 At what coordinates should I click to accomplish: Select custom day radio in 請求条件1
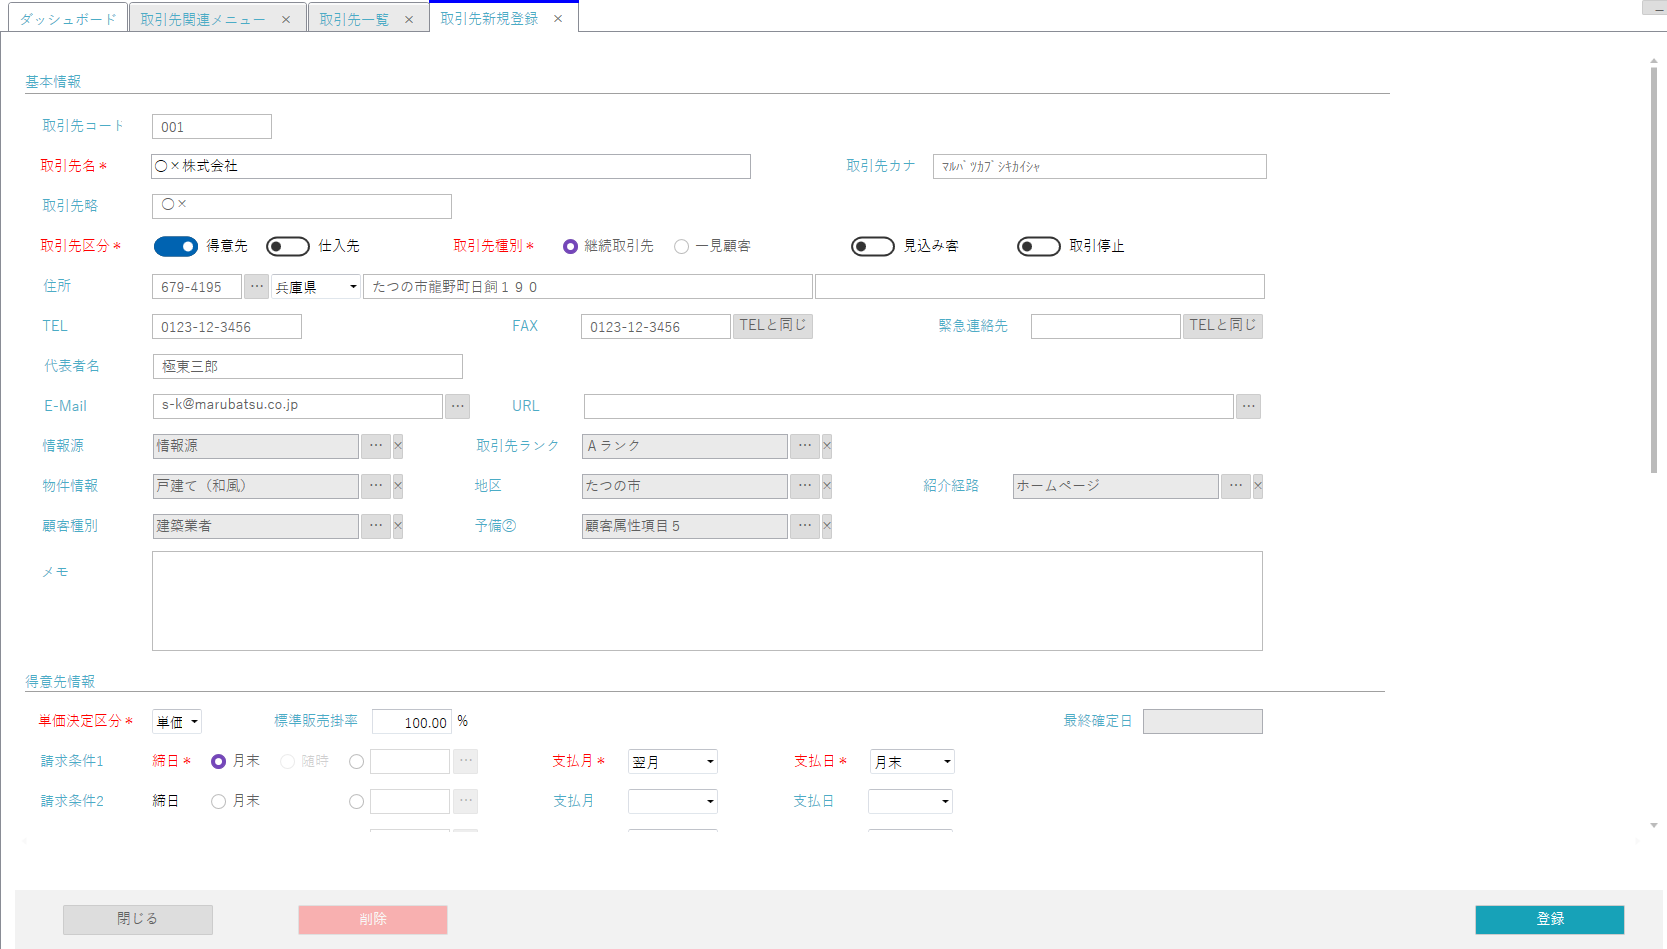(356, 762)
